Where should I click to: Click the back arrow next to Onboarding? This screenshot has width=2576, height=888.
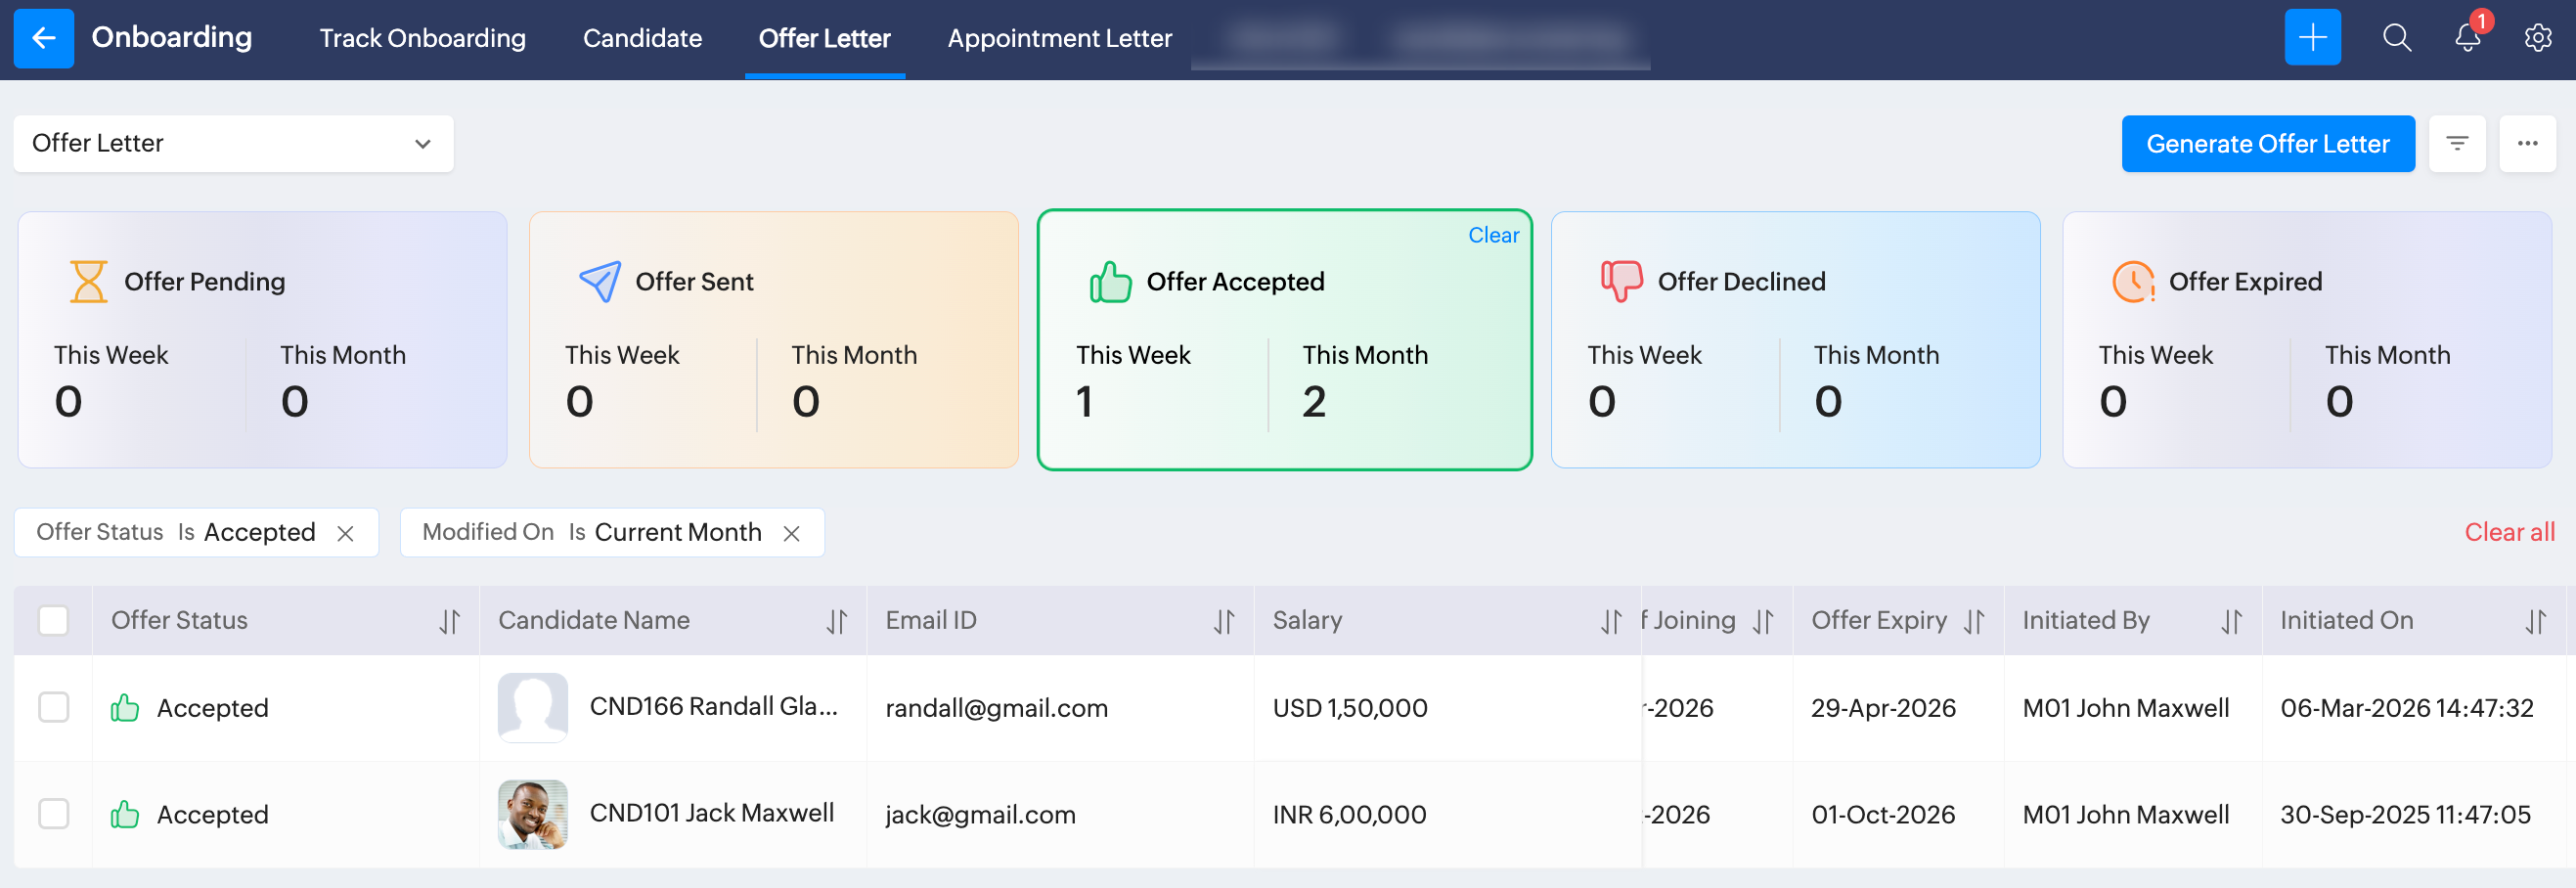(43, 38)
